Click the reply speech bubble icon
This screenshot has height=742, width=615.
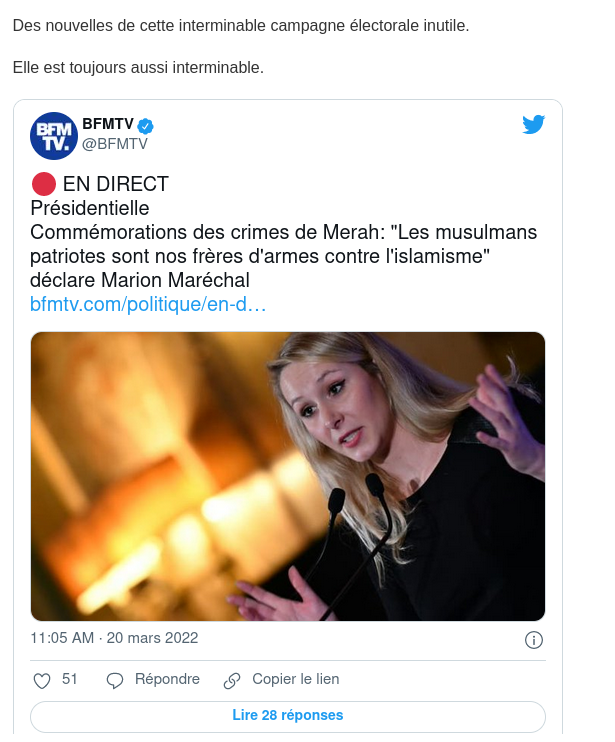(x=114, y=680)
